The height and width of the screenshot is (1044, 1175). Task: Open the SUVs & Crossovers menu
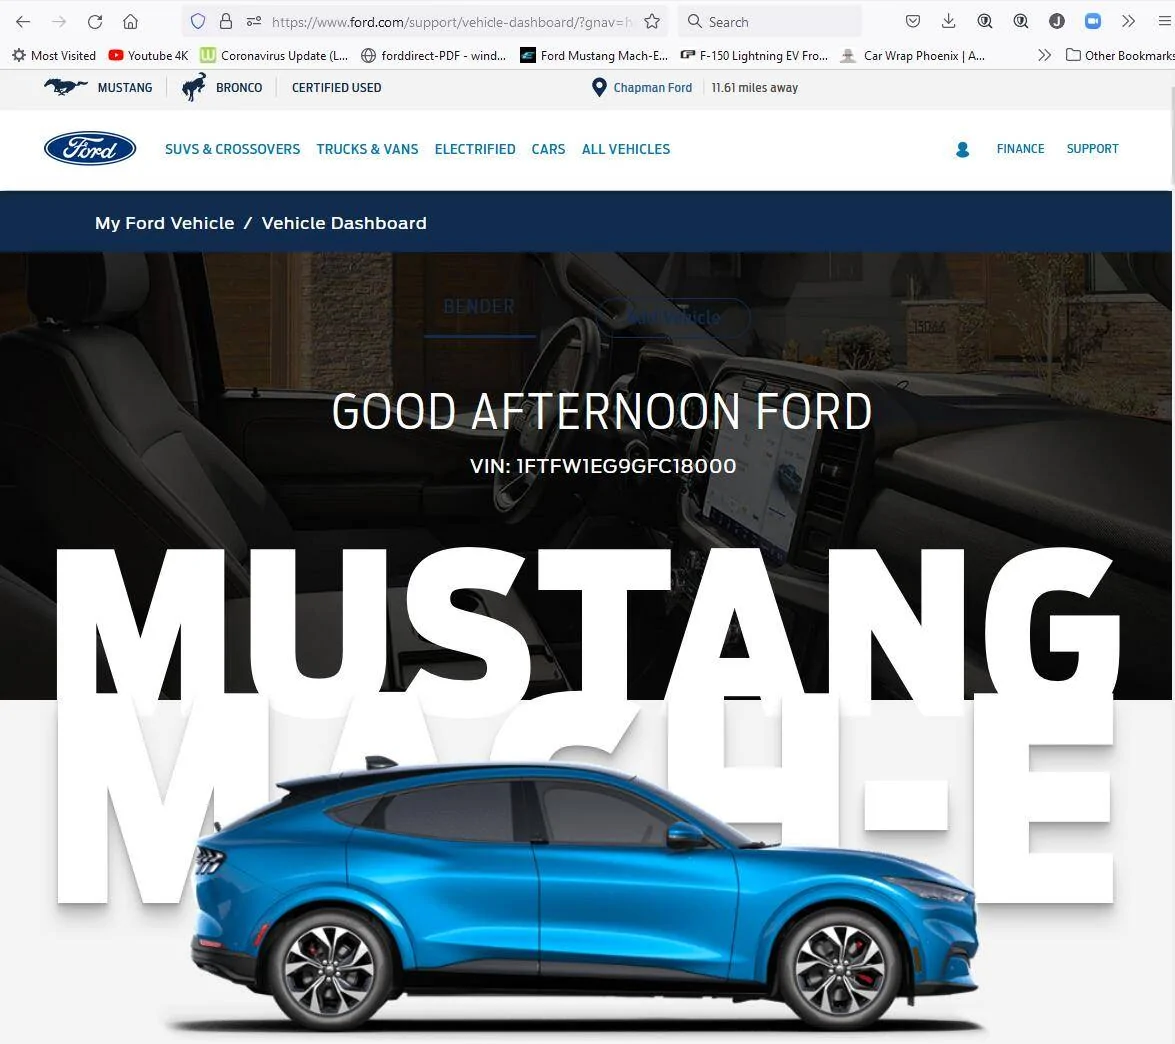click(x=232, y=149)
